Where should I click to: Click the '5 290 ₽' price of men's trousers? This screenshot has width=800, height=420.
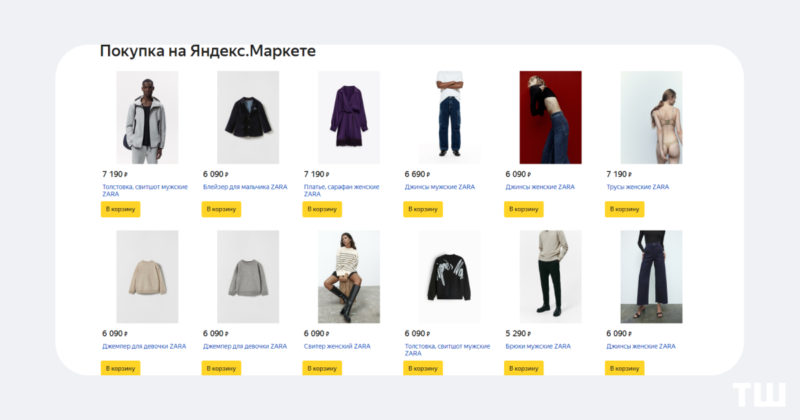(518, 334)
